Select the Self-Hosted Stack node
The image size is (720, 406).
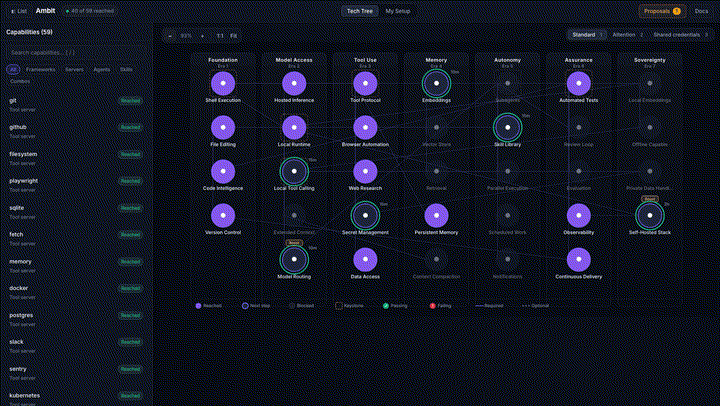[x=650, y=215]
